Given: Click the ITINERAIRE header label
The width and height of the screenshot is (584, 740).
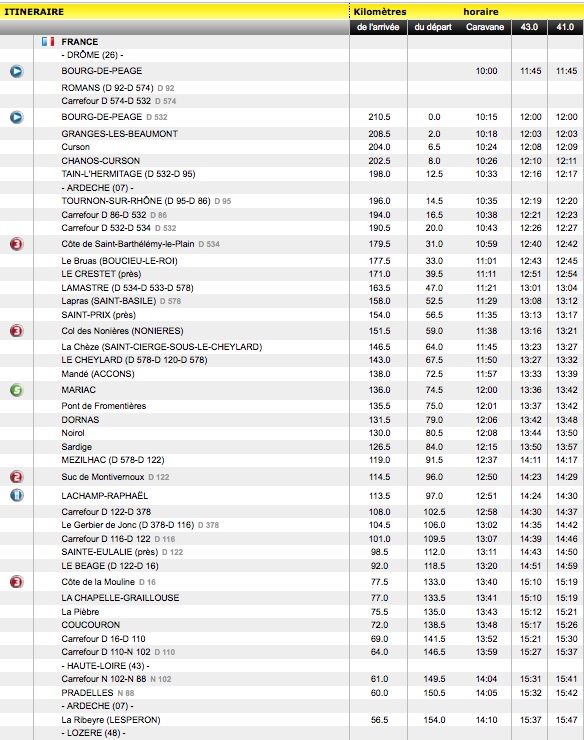Looking at the screenshot, I should pos(34,12).
